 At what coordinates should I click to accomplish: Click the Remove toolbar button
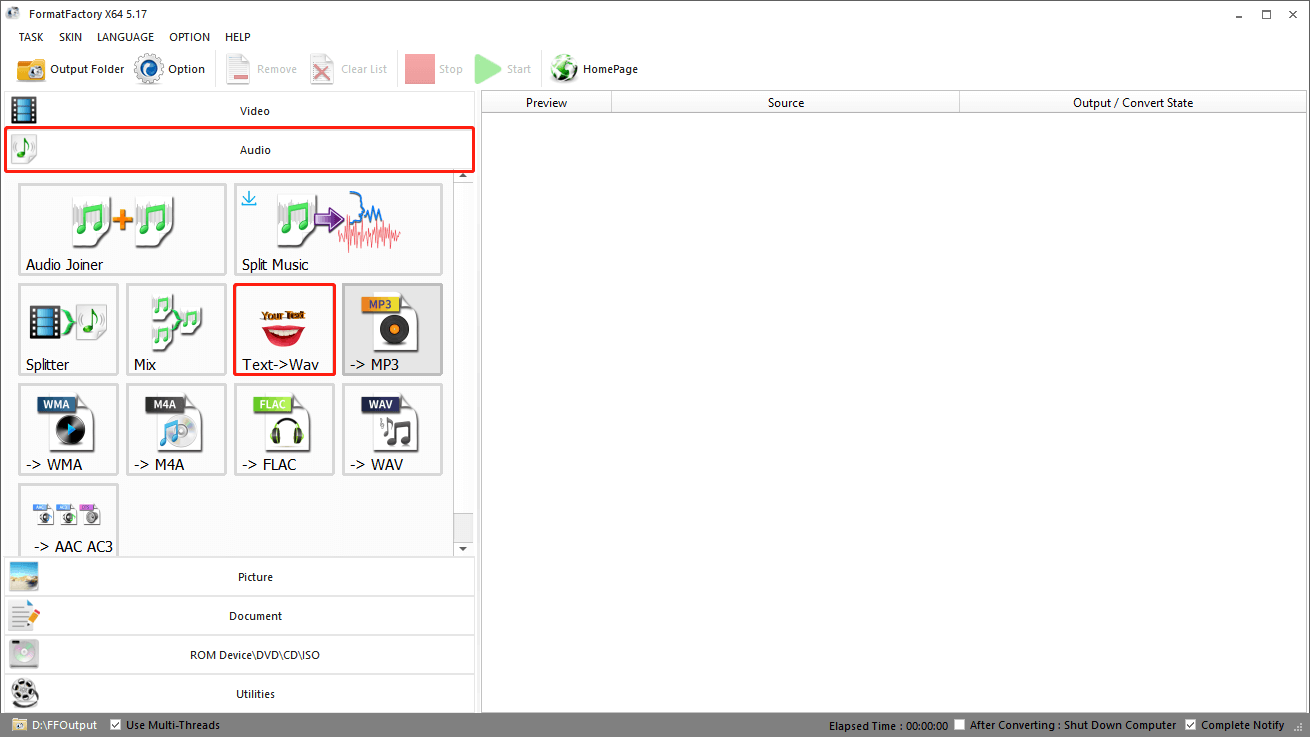pyautogui.click(x=261, y=69)
